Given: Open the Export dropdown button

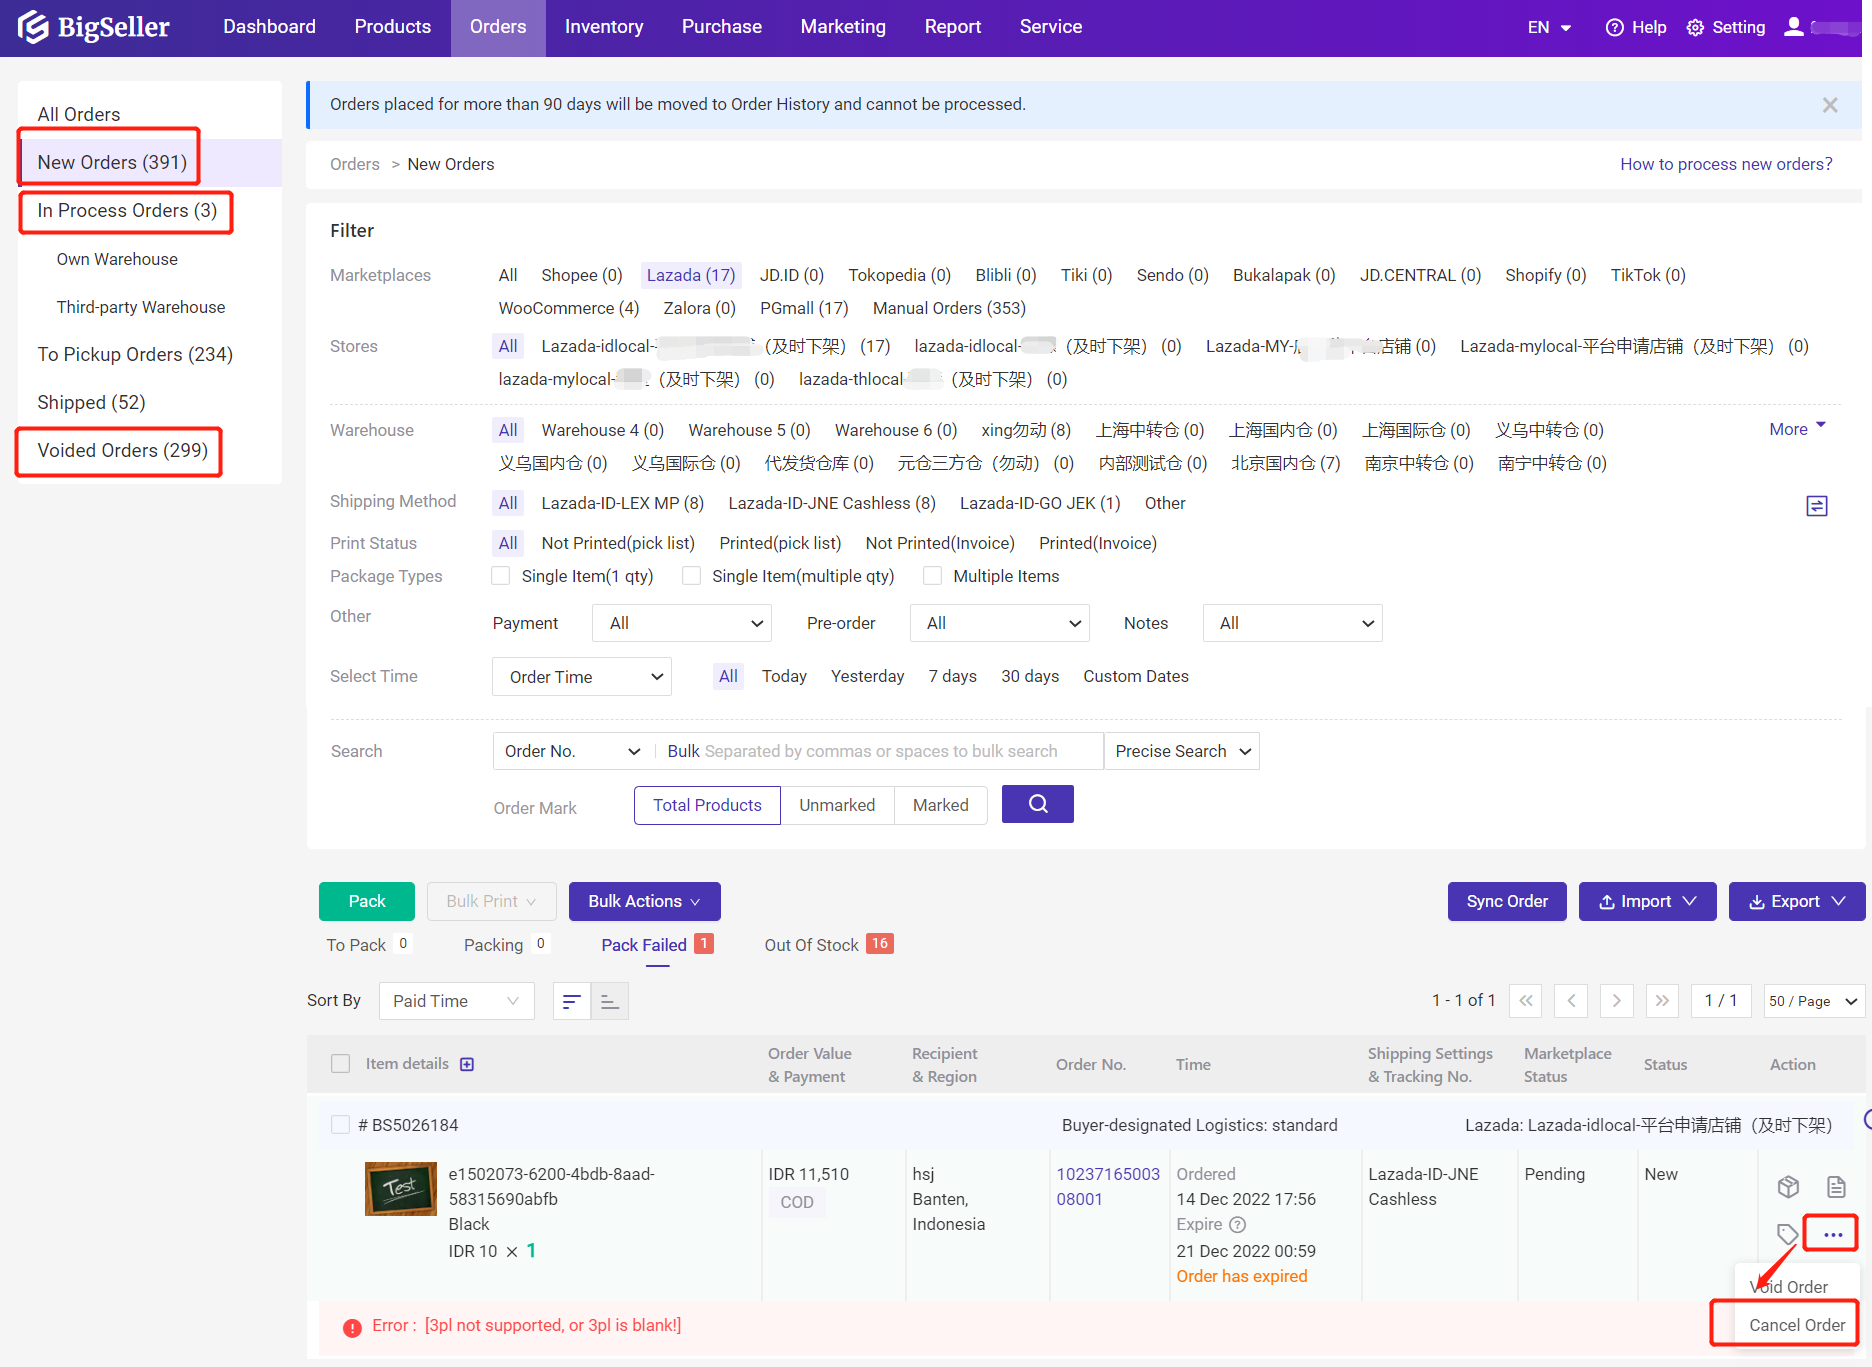Looking at the screenshot, I should tap(1797, 901).
